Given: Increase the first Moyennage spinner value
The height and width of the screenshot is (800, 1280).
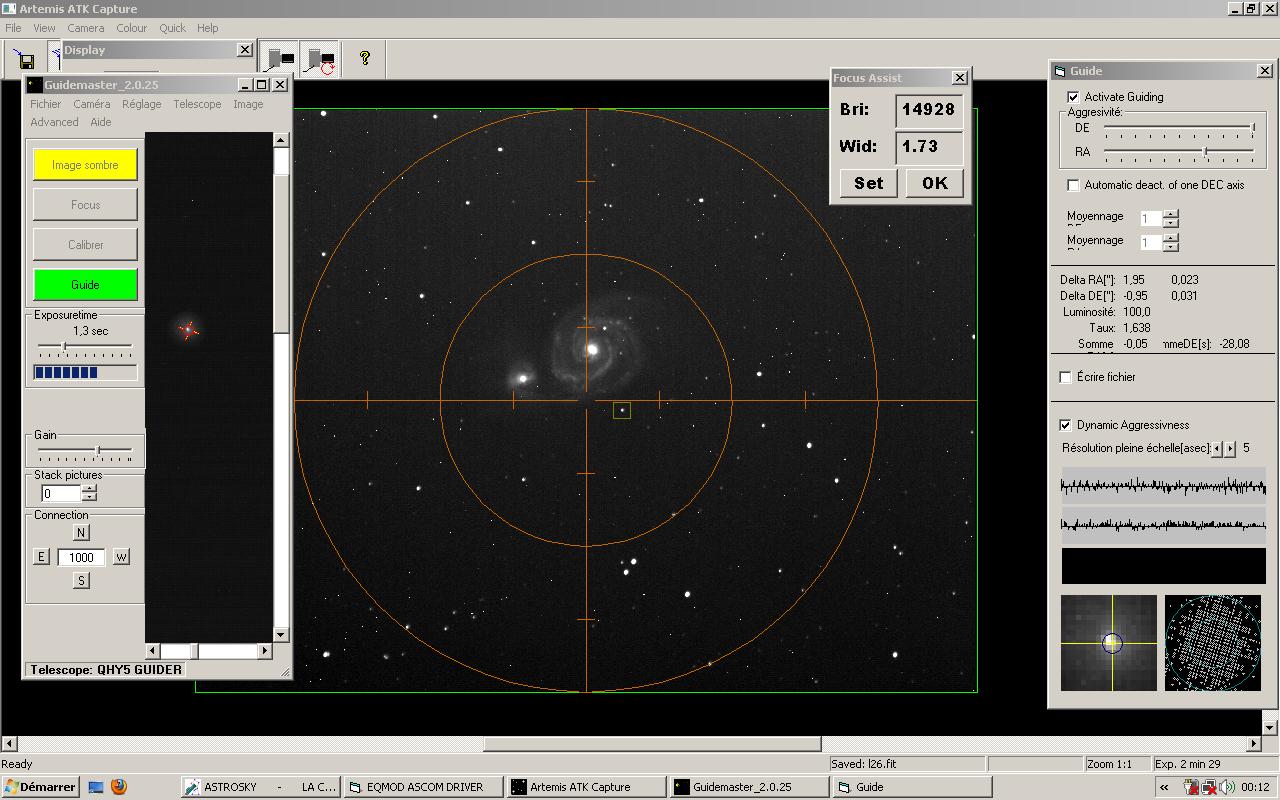Looking at the screenshot, I should (1171, 214).
